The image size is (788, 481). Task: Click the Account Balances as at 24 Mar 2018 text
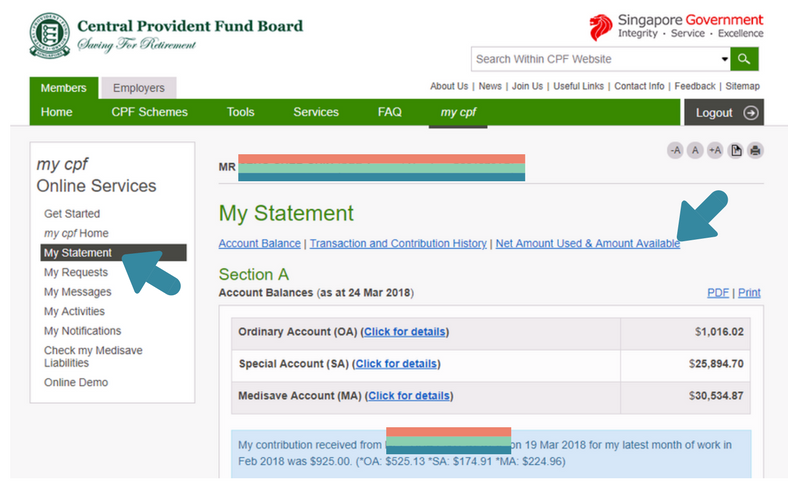(316, 293)
